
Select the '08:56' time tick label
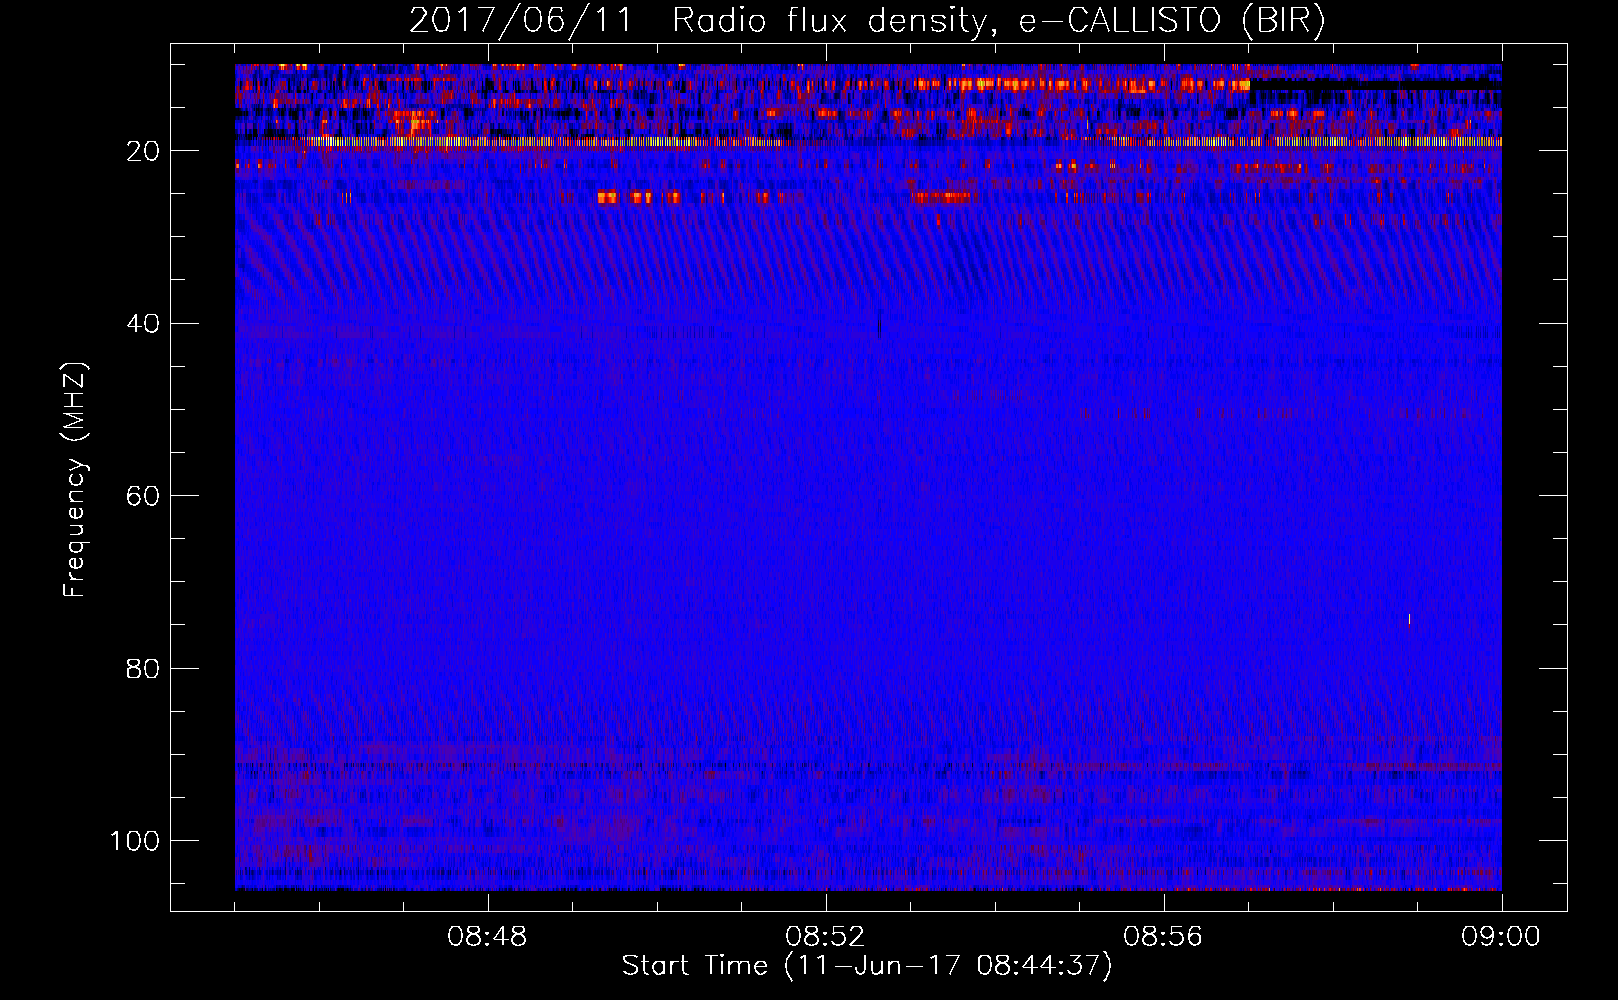coord(1163,937)
